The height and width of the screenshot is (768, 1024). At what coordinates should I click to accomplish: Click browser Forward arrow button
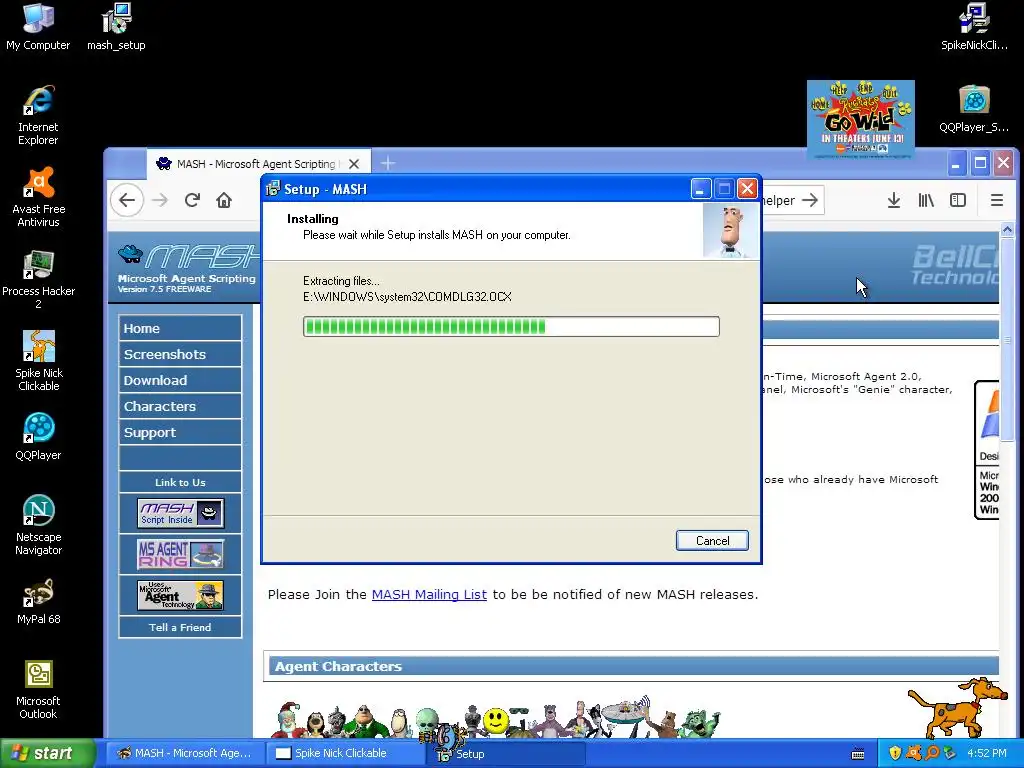click(159, 200)
